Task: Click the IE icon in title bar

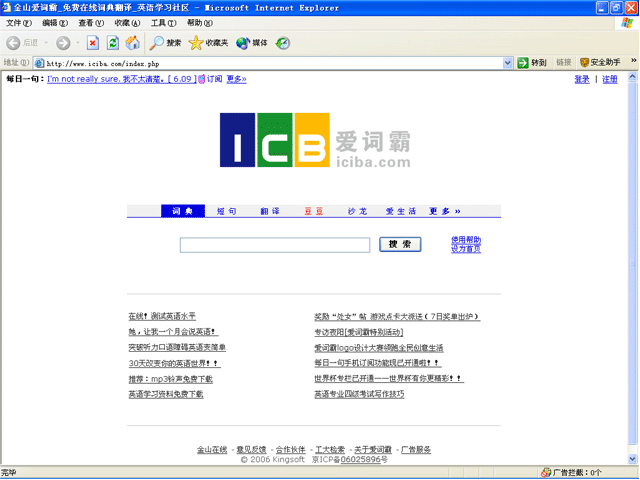Action: (x=6, y=7)
